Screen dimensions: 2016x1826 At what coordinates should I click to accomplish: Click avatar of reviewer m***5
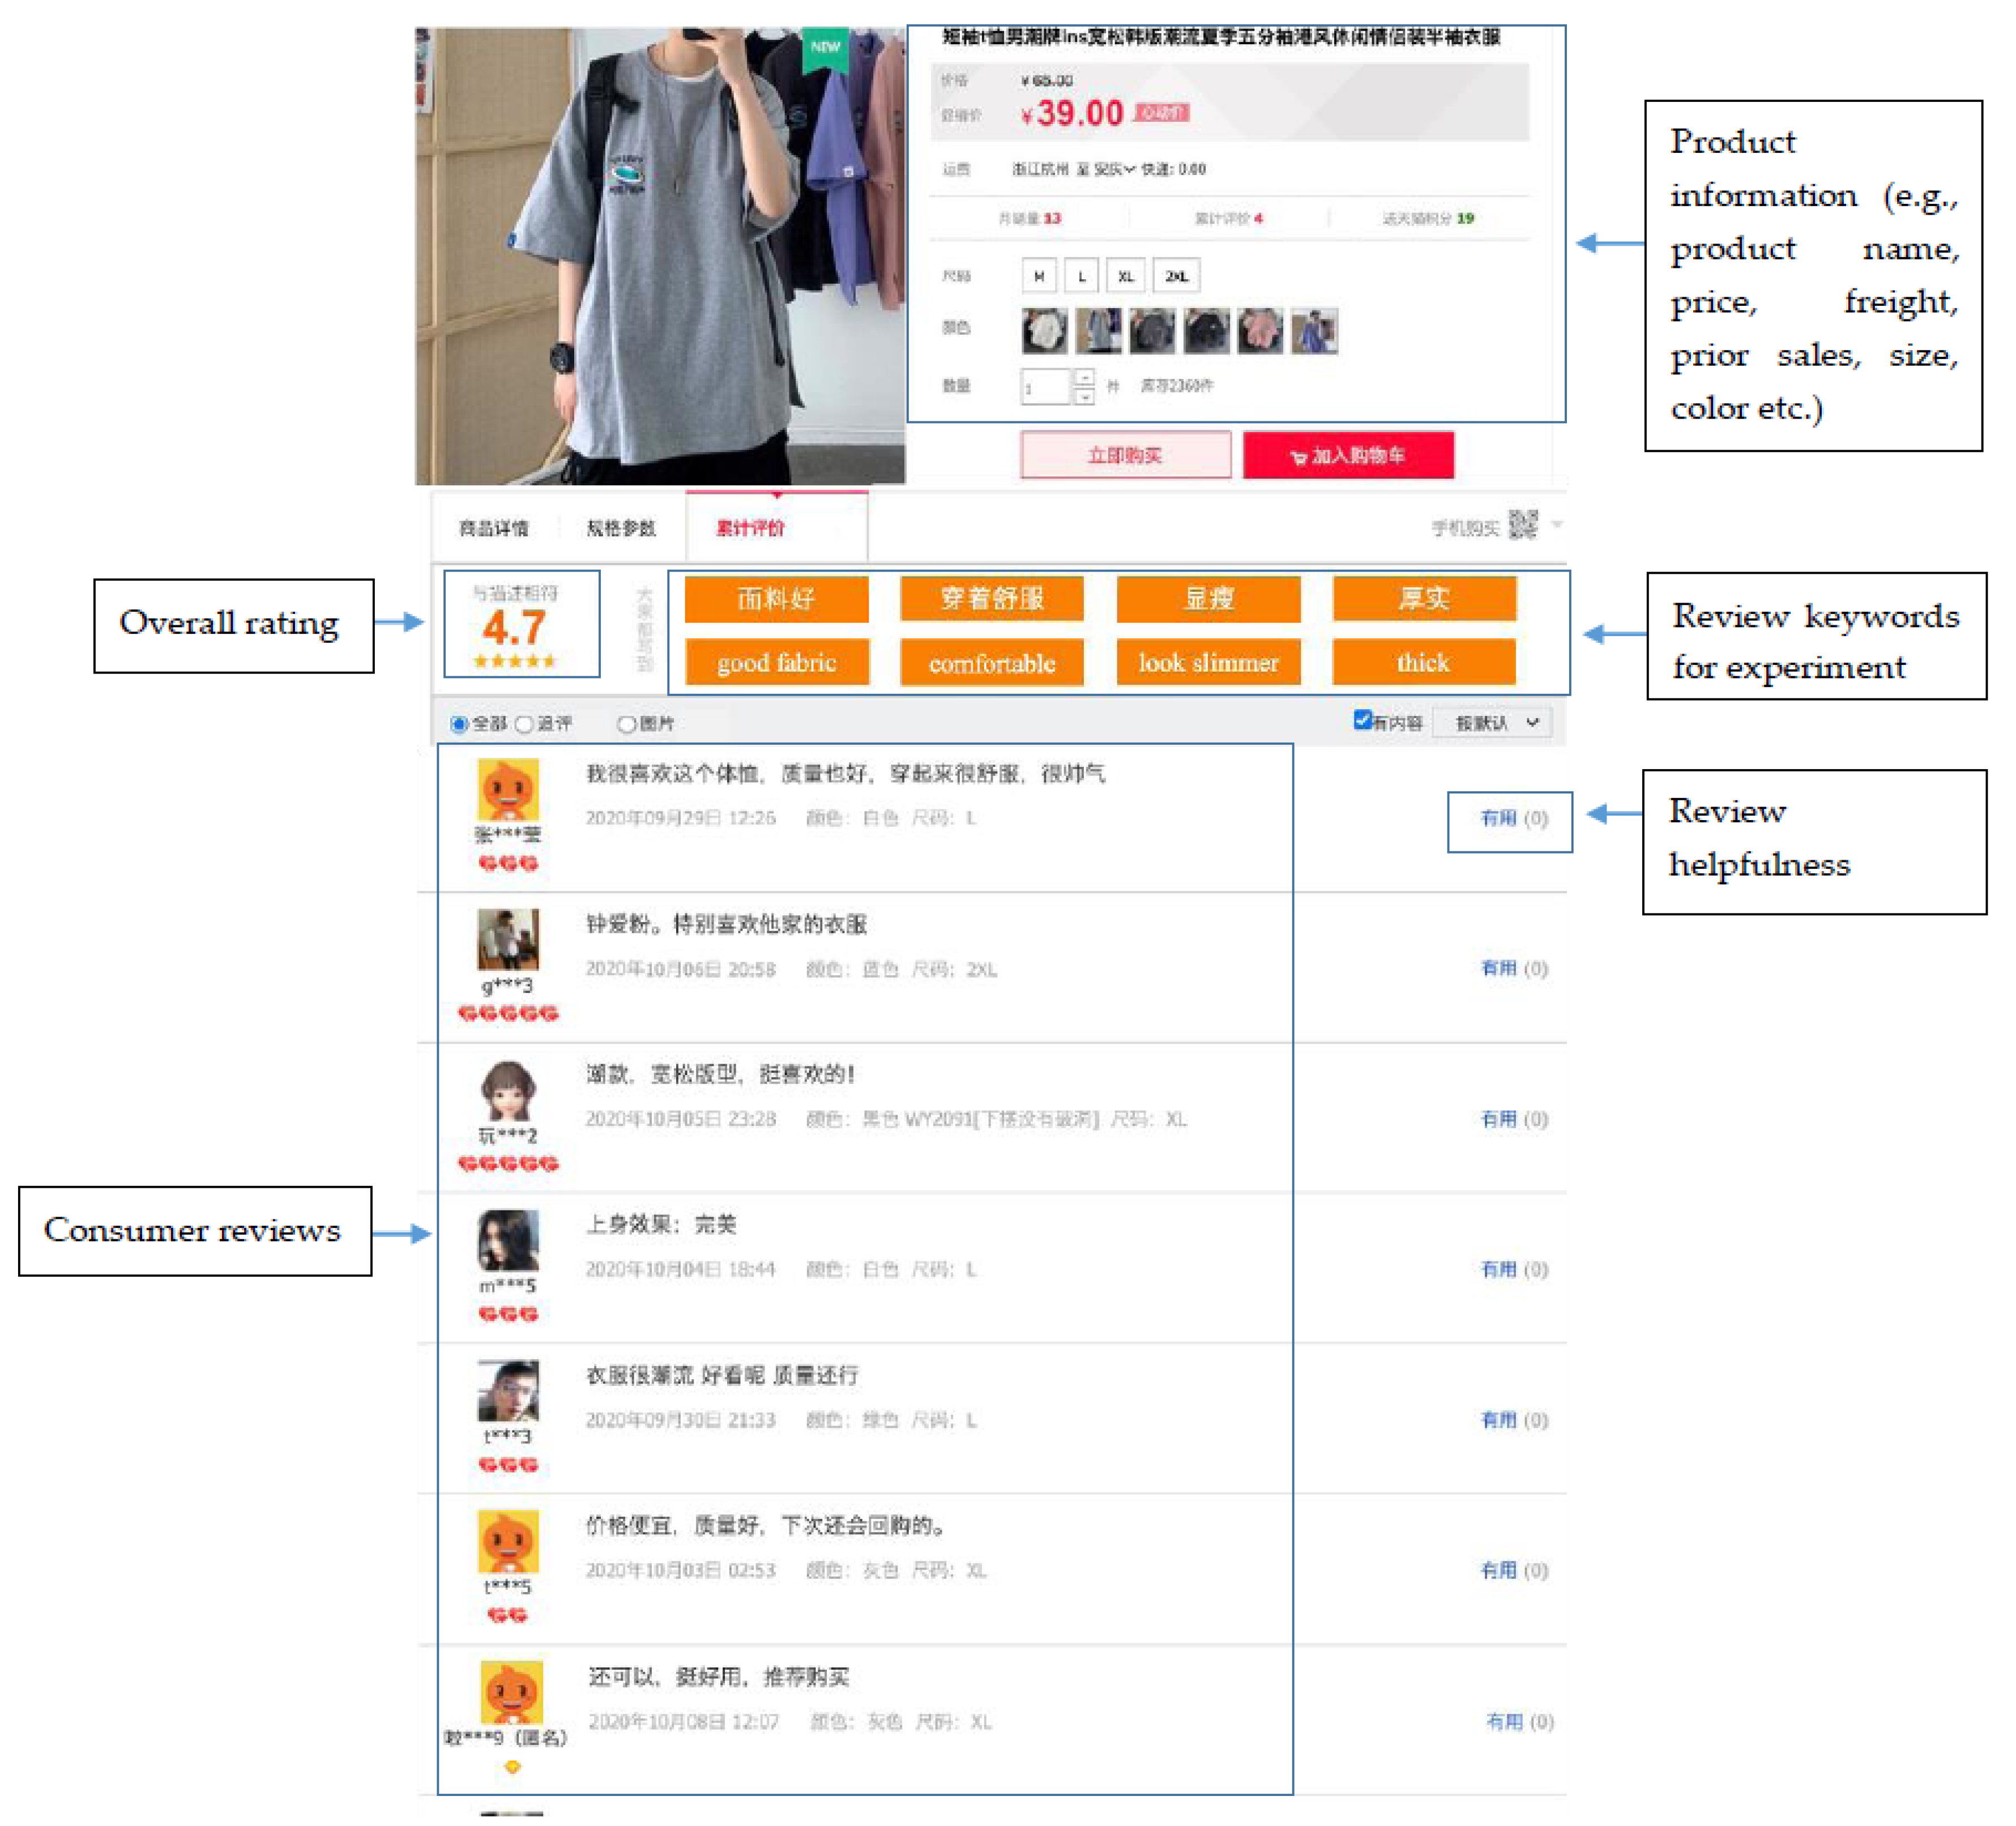pos(508,1240)
